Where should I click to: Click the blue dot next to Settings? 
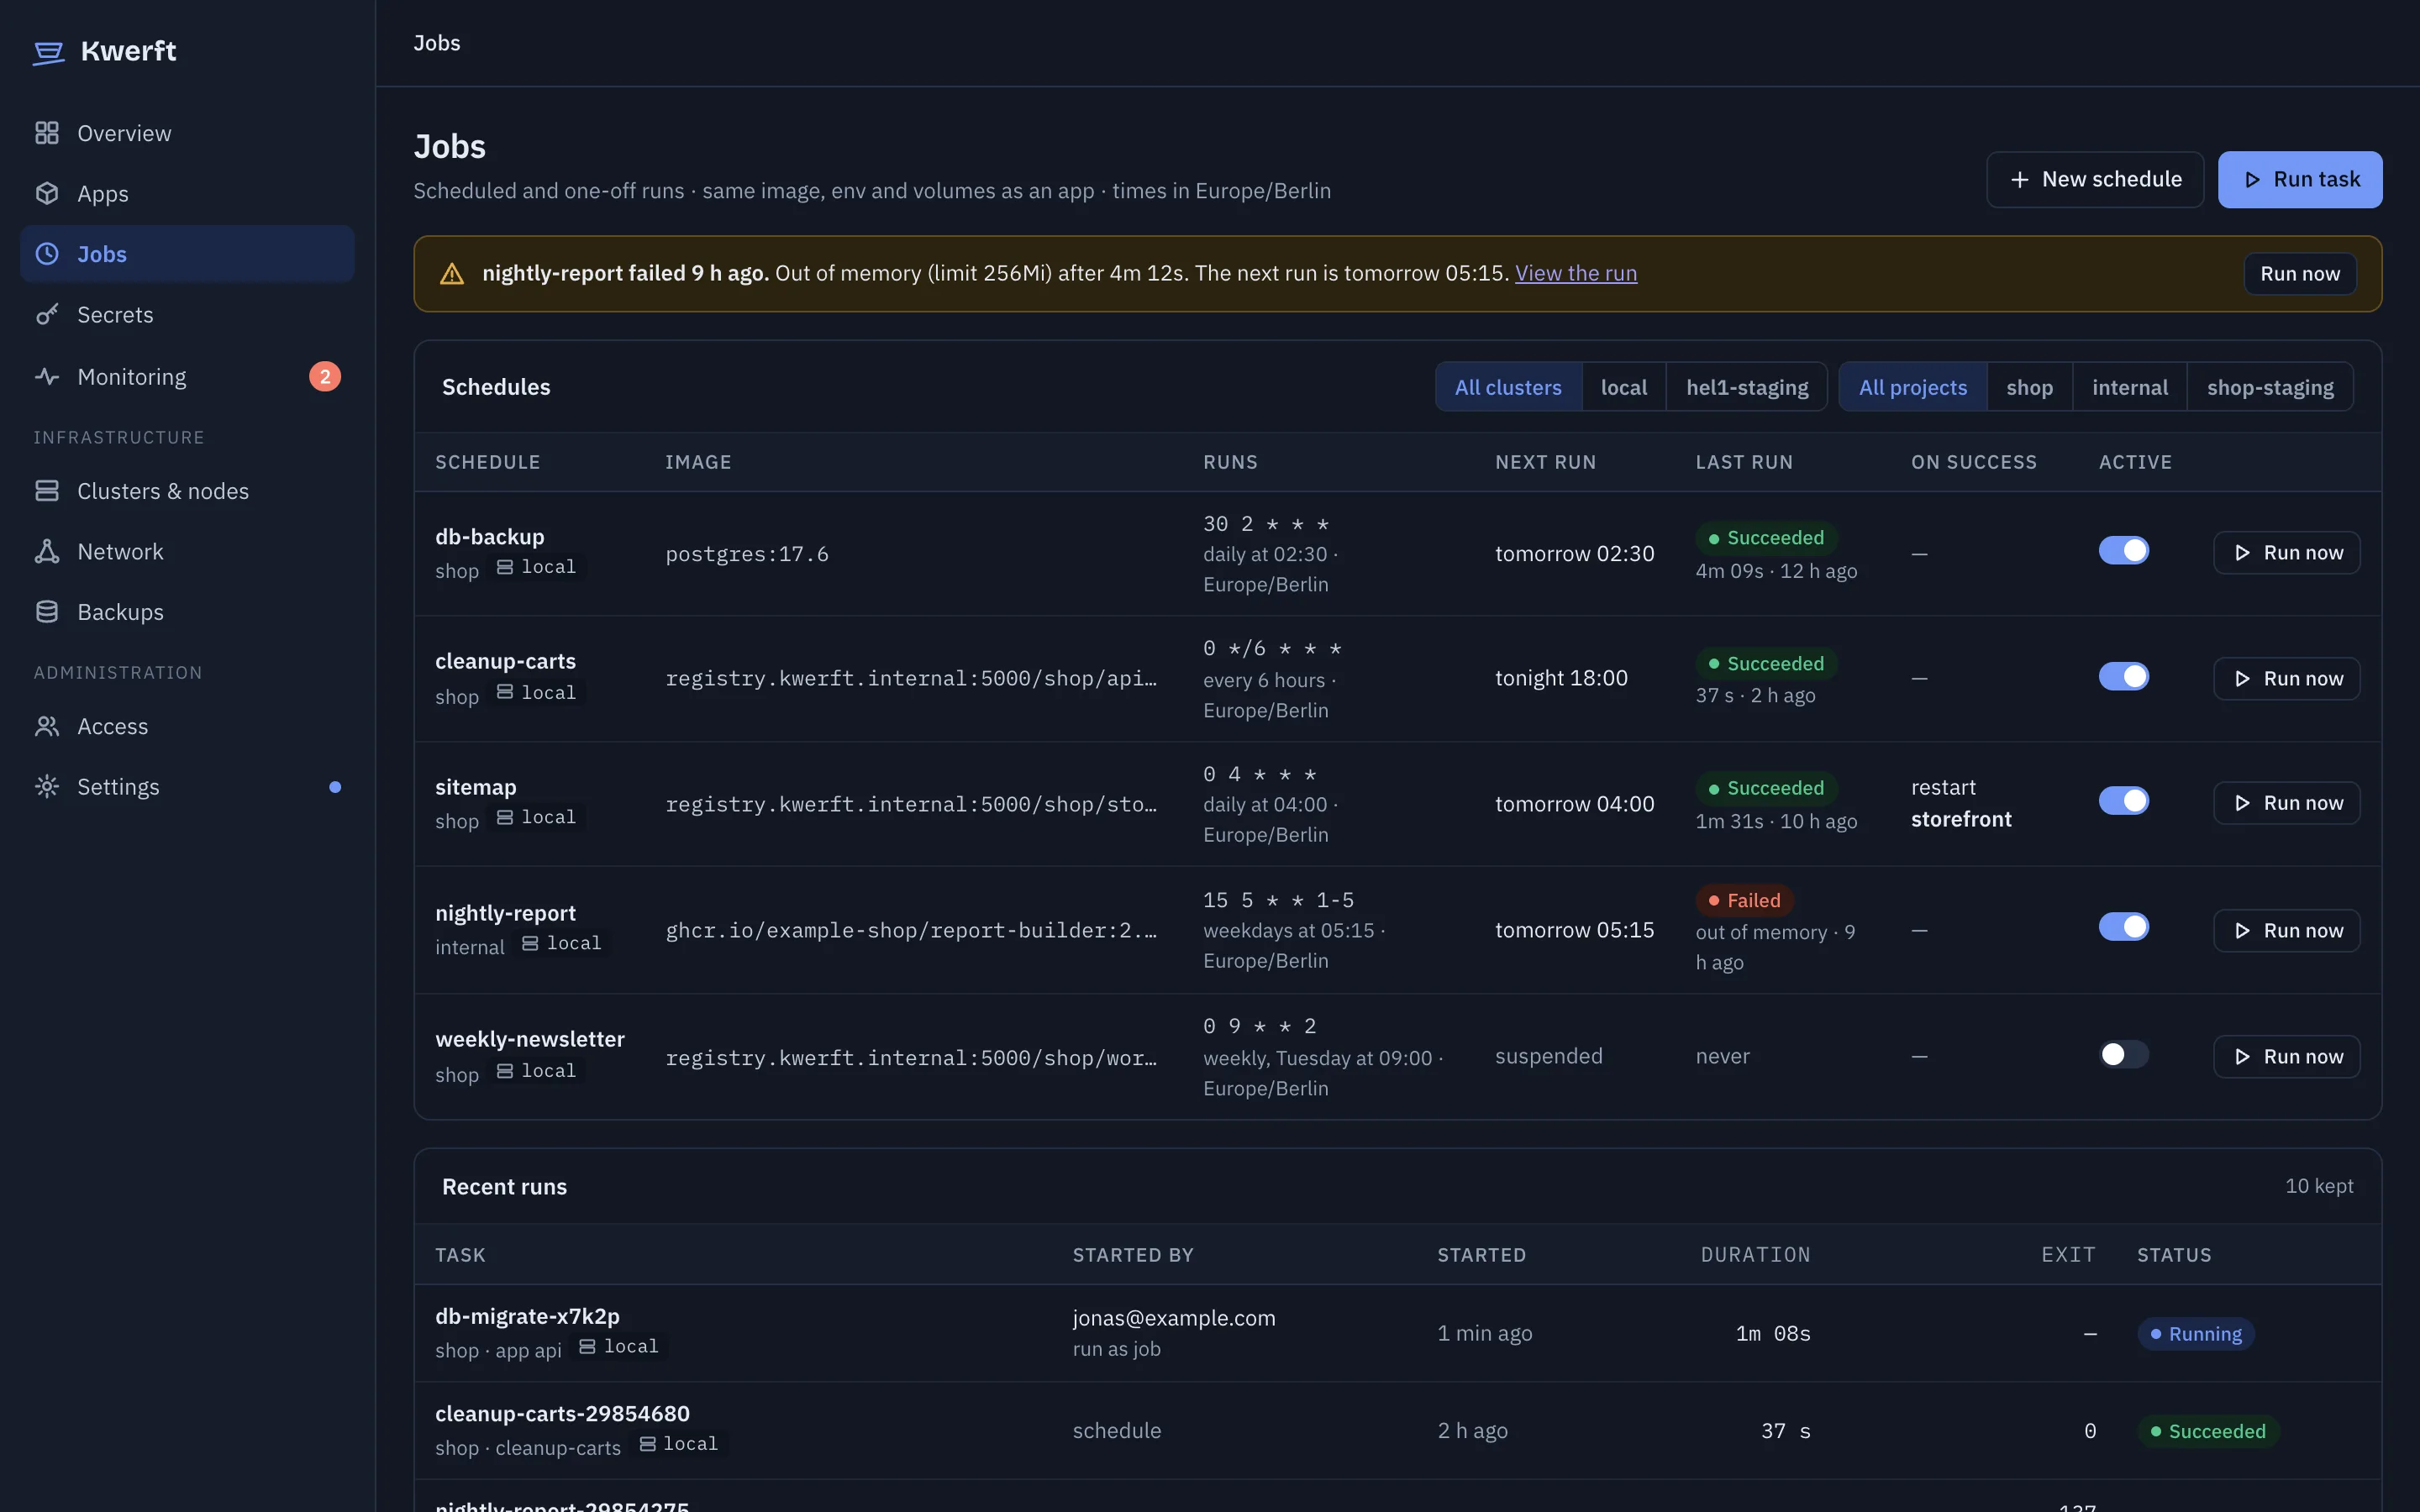335,787
